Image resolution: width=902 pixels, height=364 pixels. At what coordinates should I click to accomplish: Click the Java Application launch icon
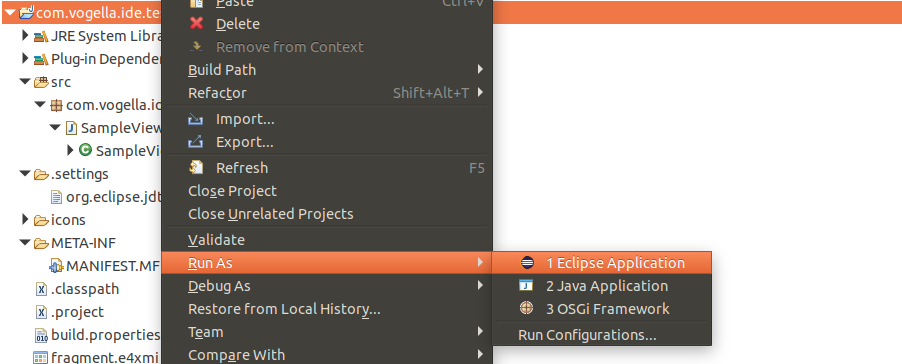(526, 286)
